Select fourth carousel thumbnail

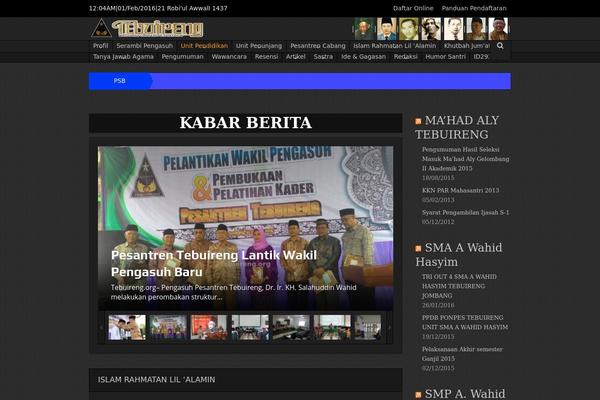(250, 327)
